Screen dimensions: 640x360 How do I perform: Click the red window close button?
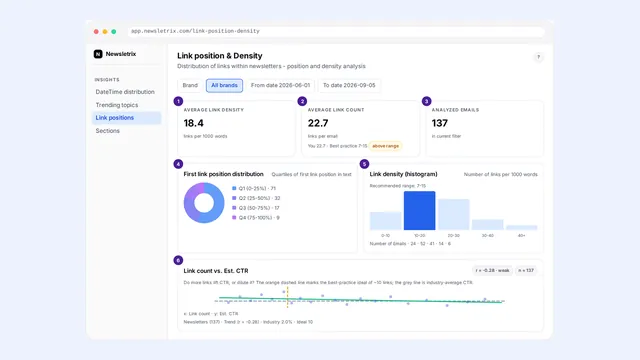point(96,31)
